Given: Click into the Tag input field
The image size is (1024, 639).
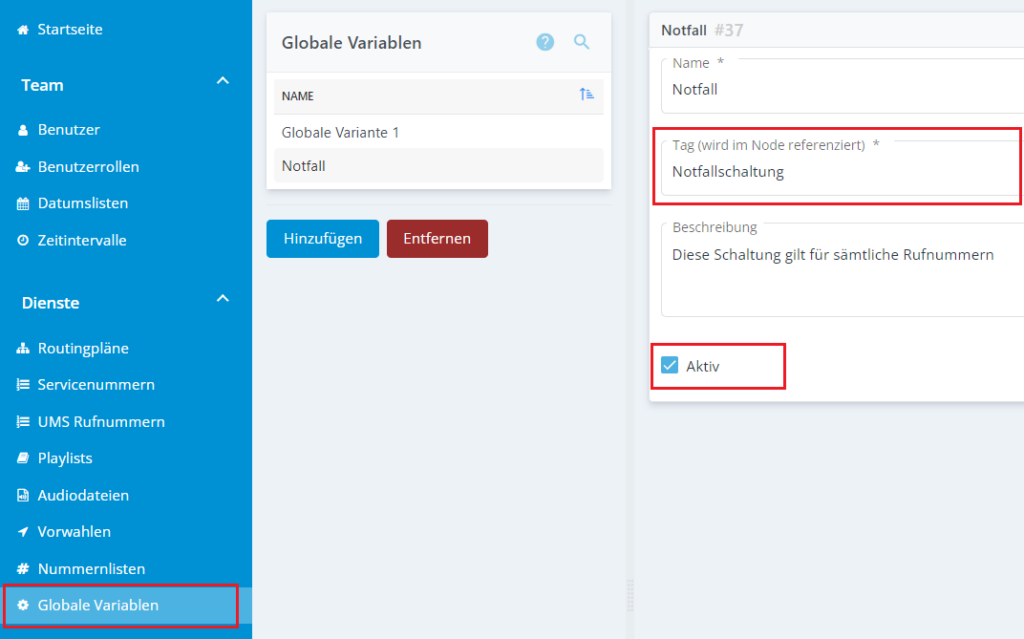Looking at the screenshot, I should [x=840, y=172].
